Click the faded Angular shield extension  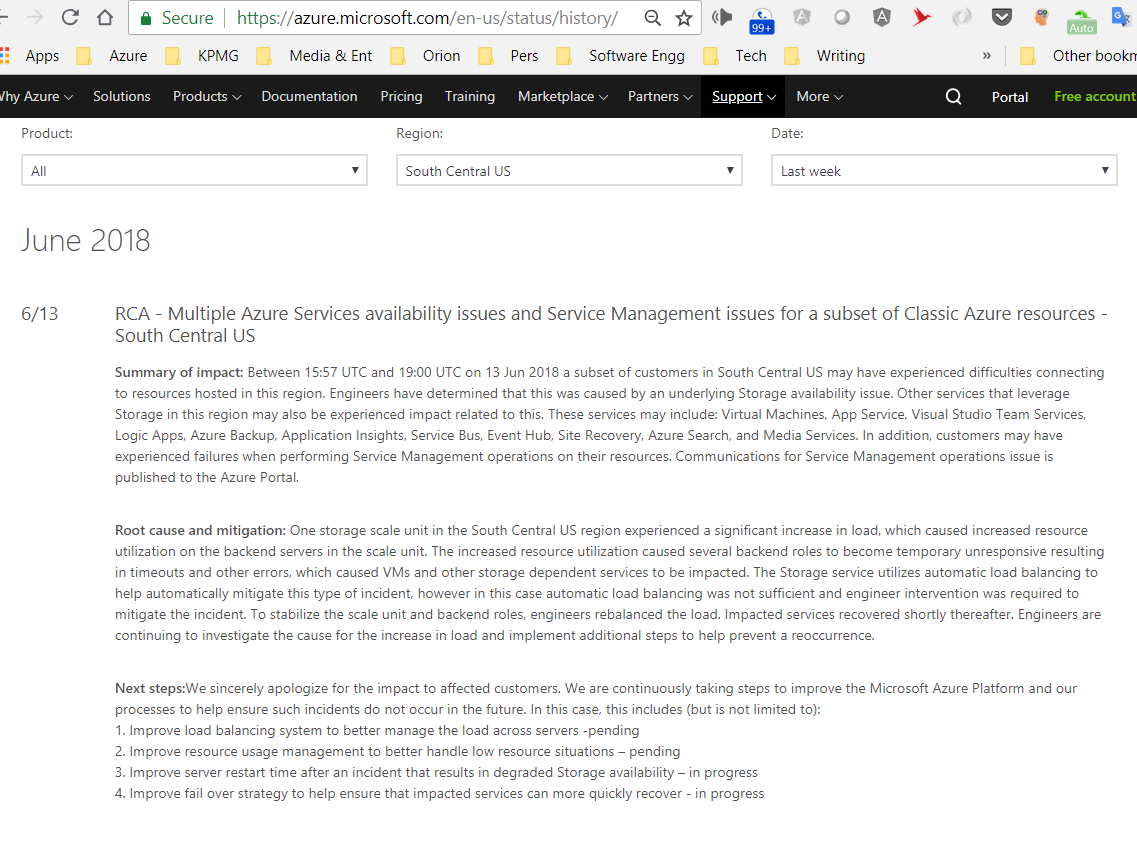coord(802,17)
